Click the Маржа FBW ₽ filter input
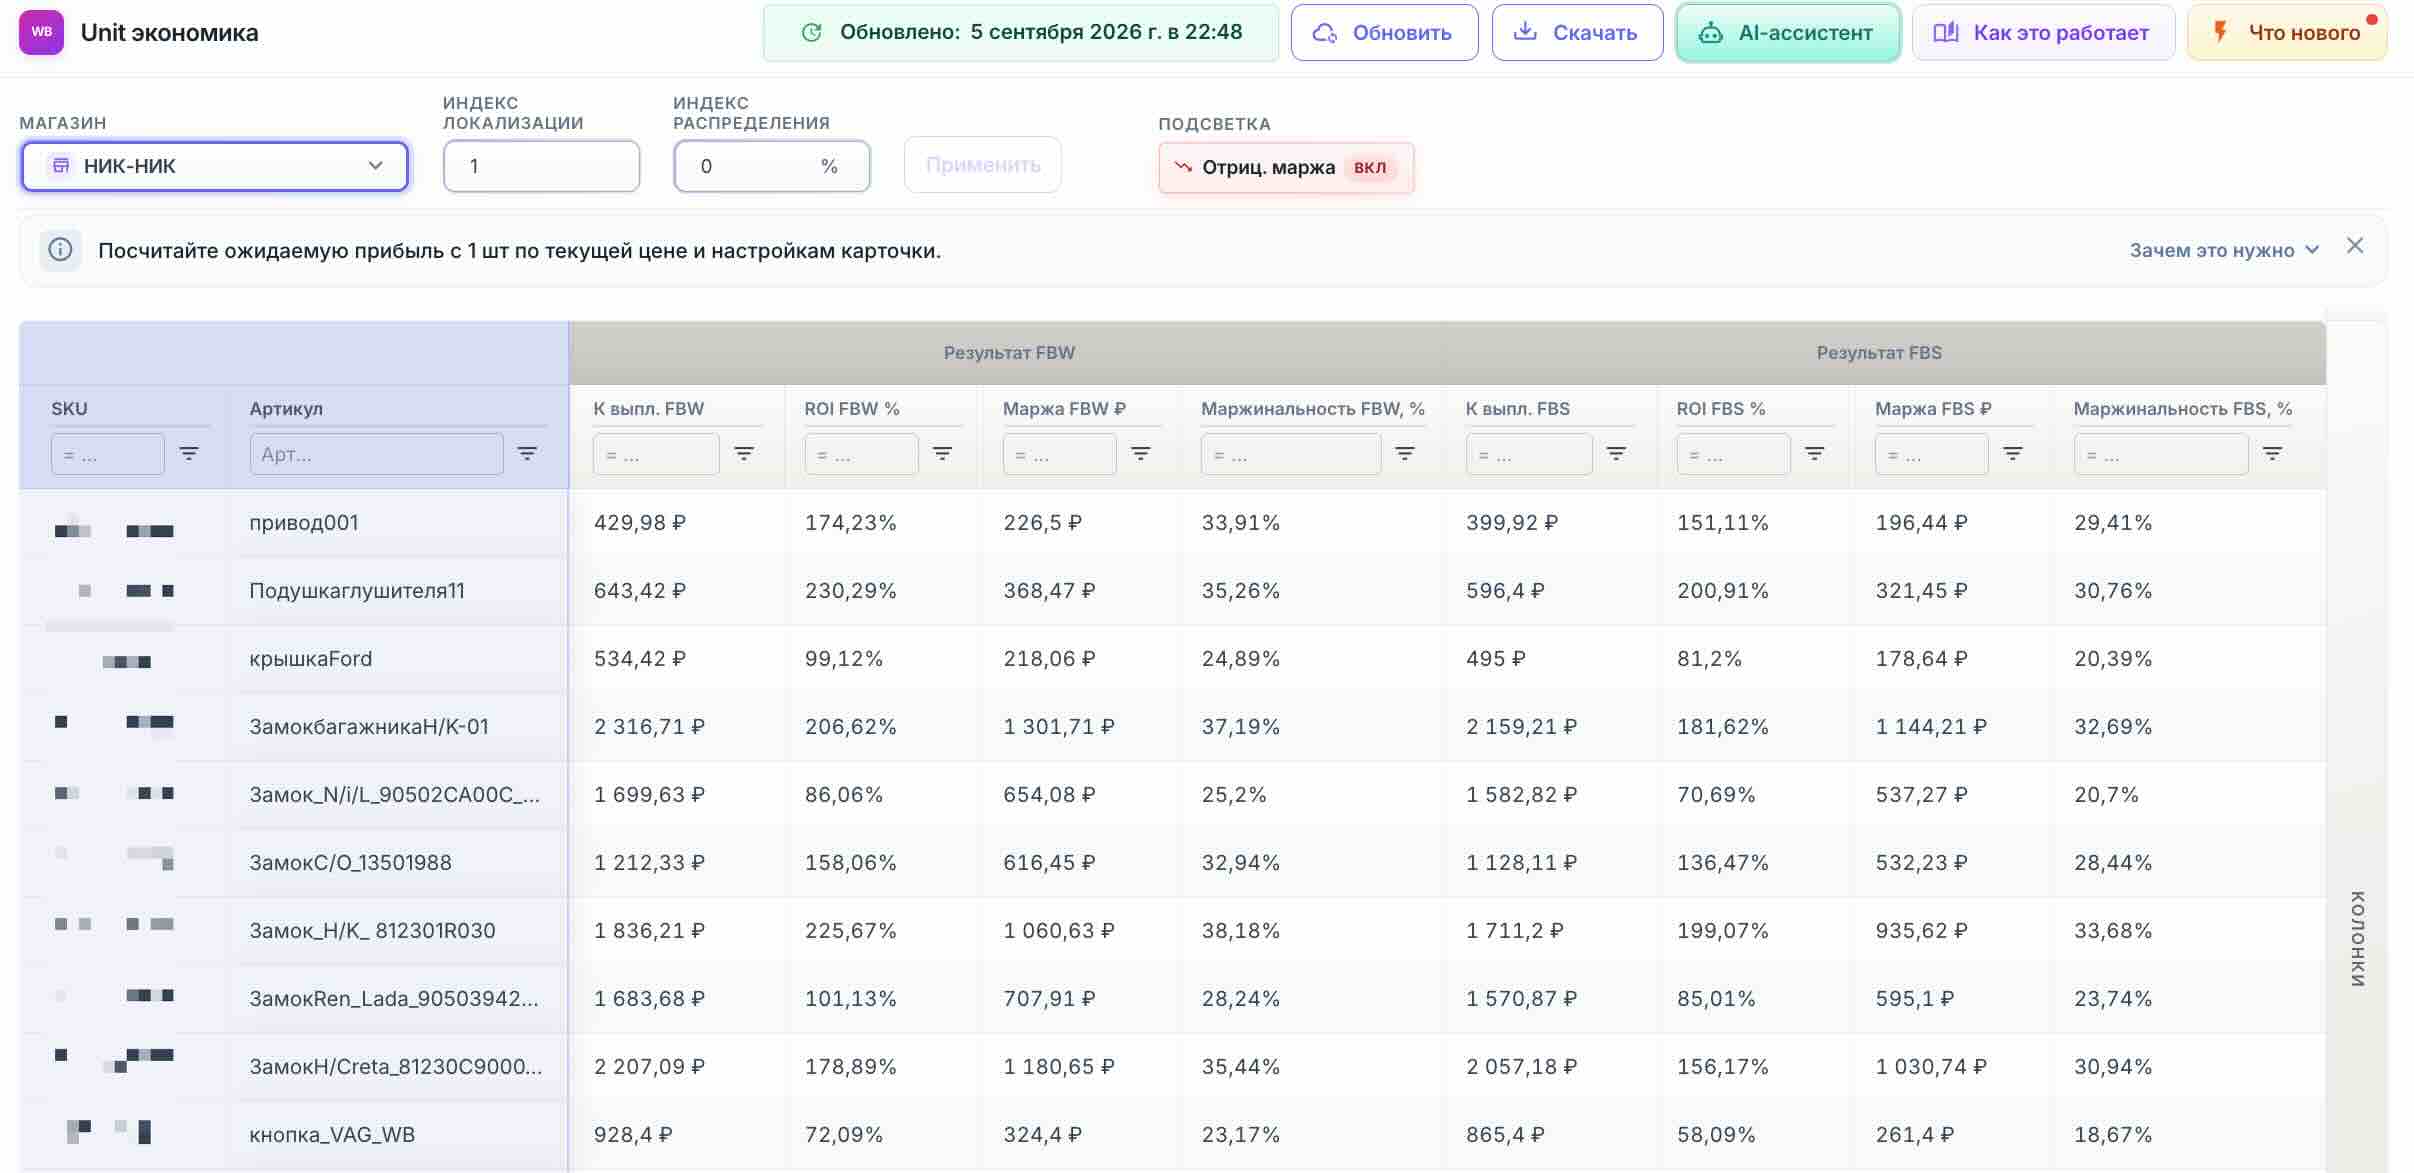Viewport: 2414px width, 1173px height. coord(1059,454)
